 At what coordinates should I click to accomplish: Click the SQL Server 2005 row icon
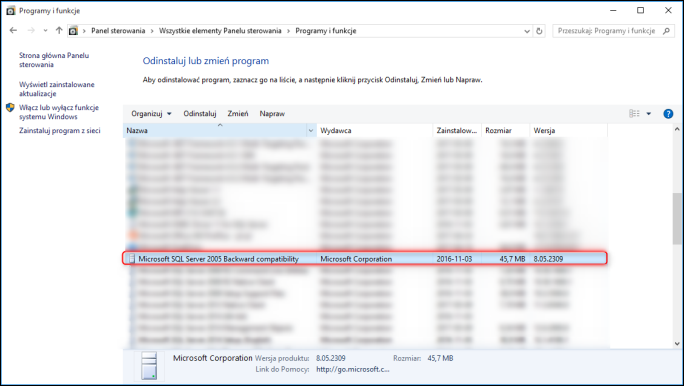point(131,259)
